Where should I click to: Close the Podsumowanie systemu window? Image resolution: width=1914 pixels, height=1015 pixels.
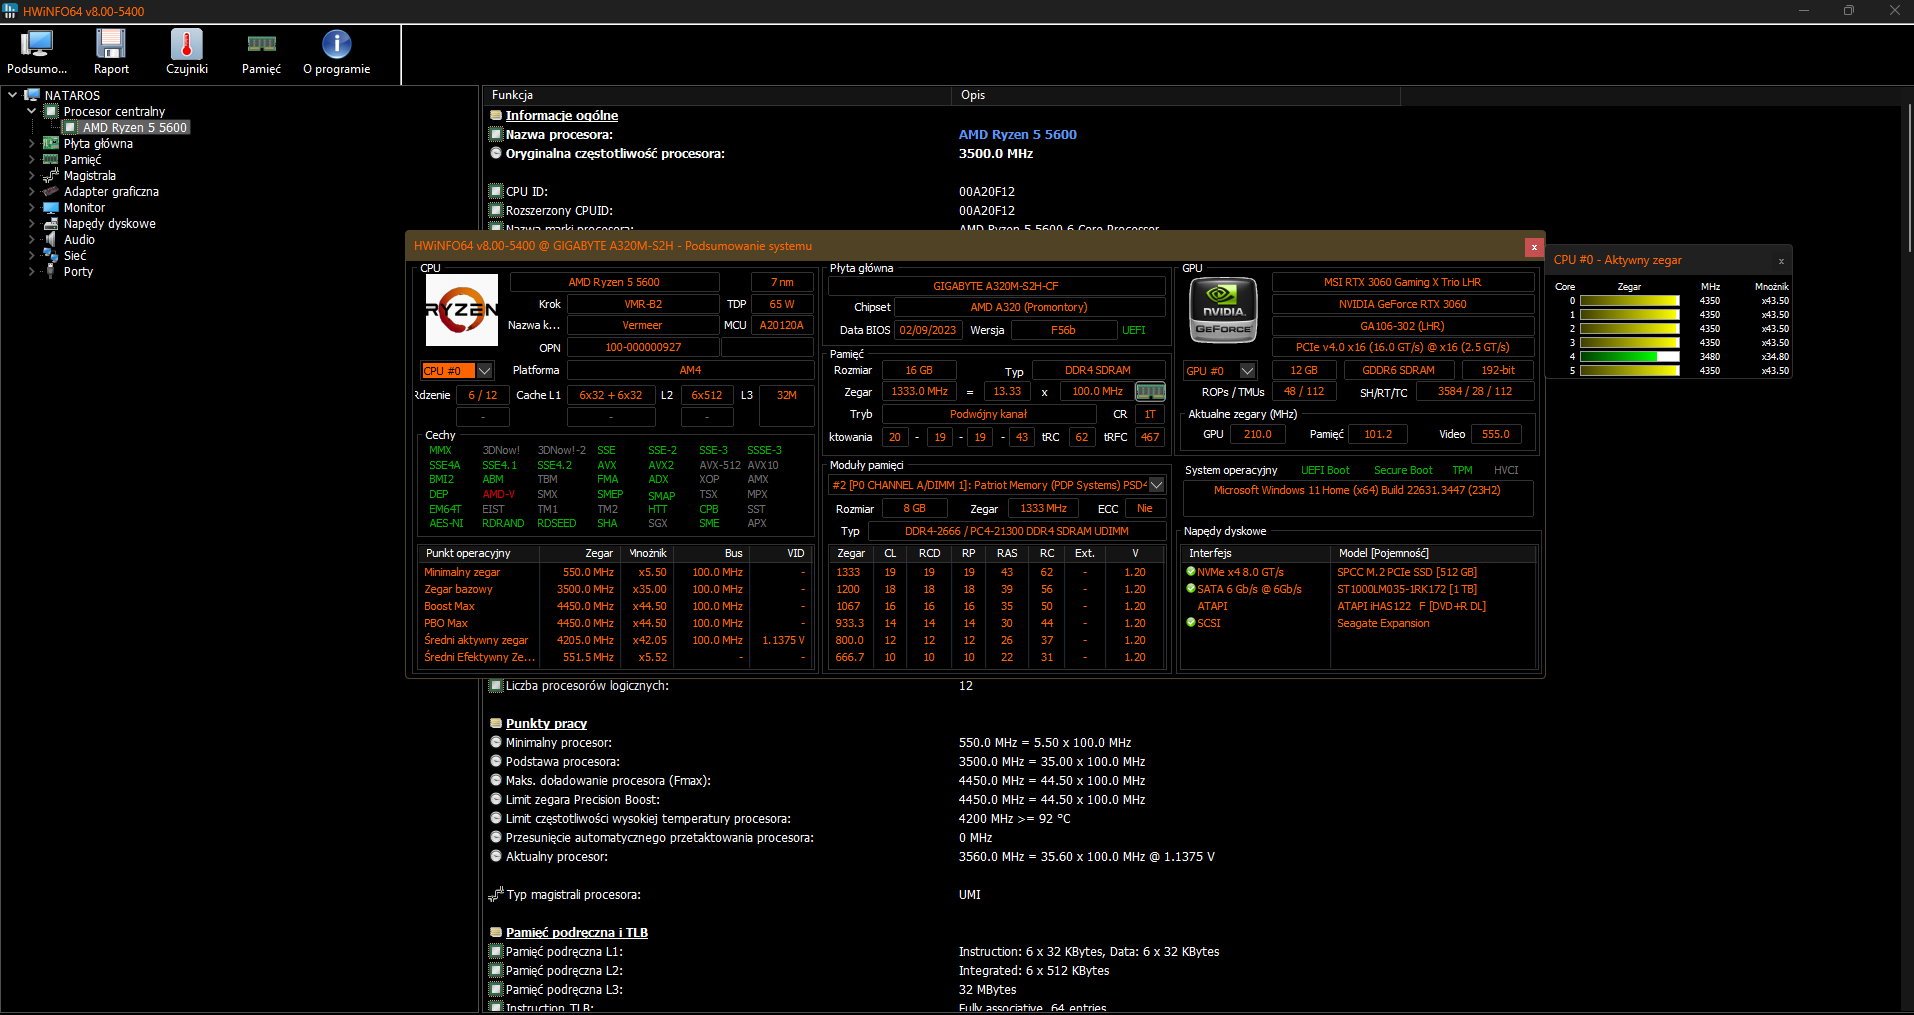(x=1534, y=246)
